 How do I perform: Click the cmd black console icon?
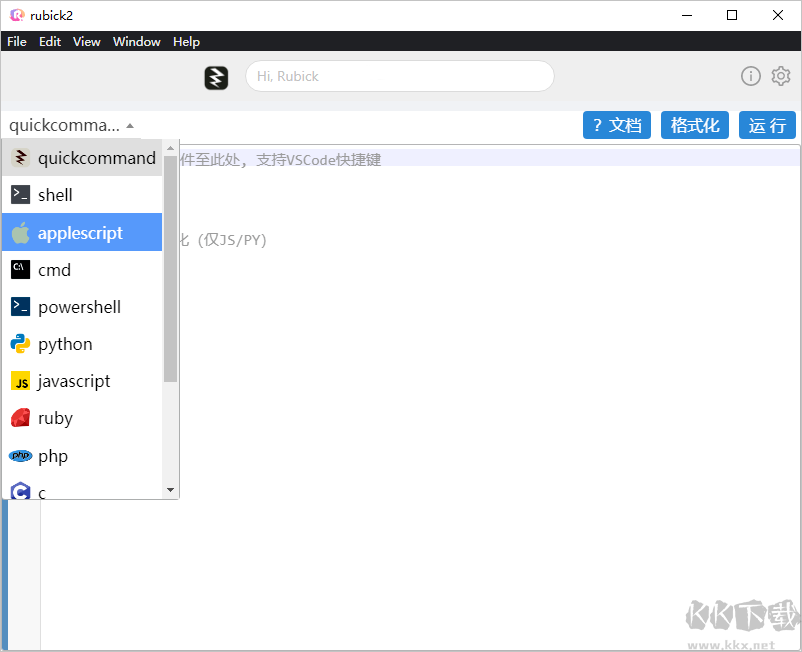click(x=20, y=269)
